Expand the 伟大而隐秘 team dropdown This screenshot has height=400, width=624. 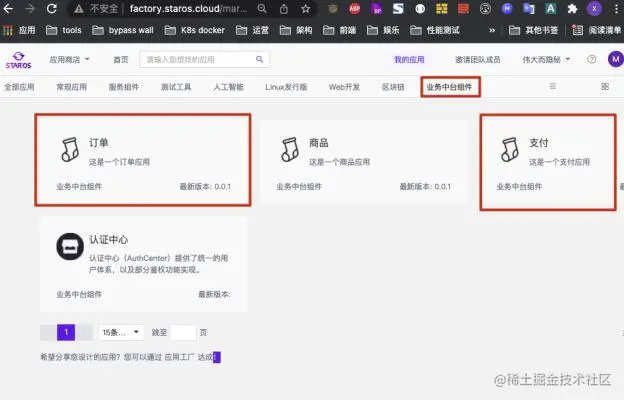pyautogui.click(x=546, y=60)
